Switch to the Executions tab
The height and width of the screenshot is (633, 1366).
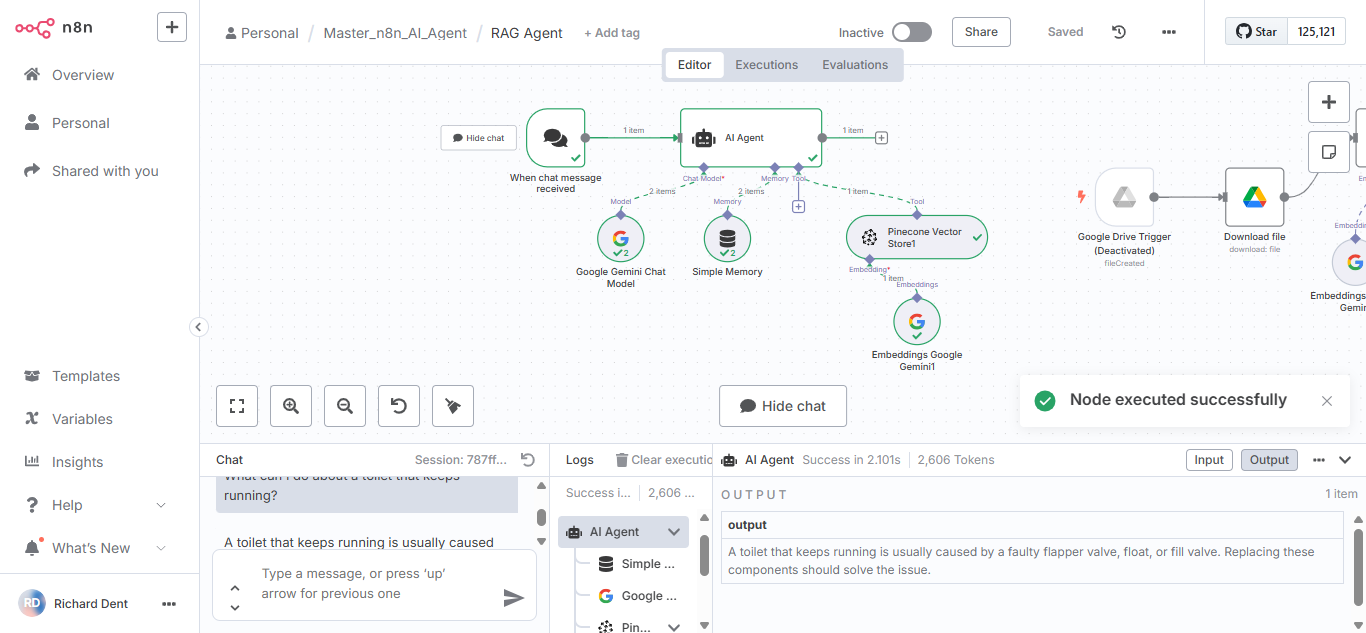767,65
